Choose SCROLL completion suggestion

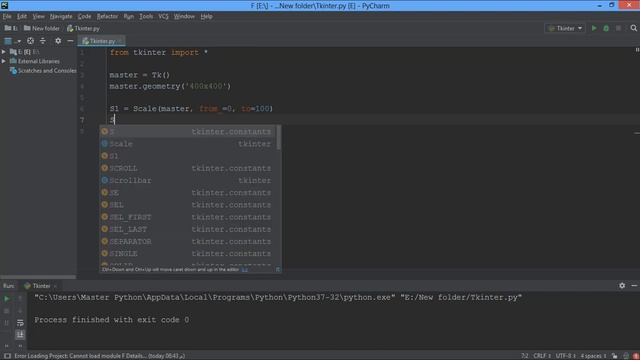coord(188,168)
